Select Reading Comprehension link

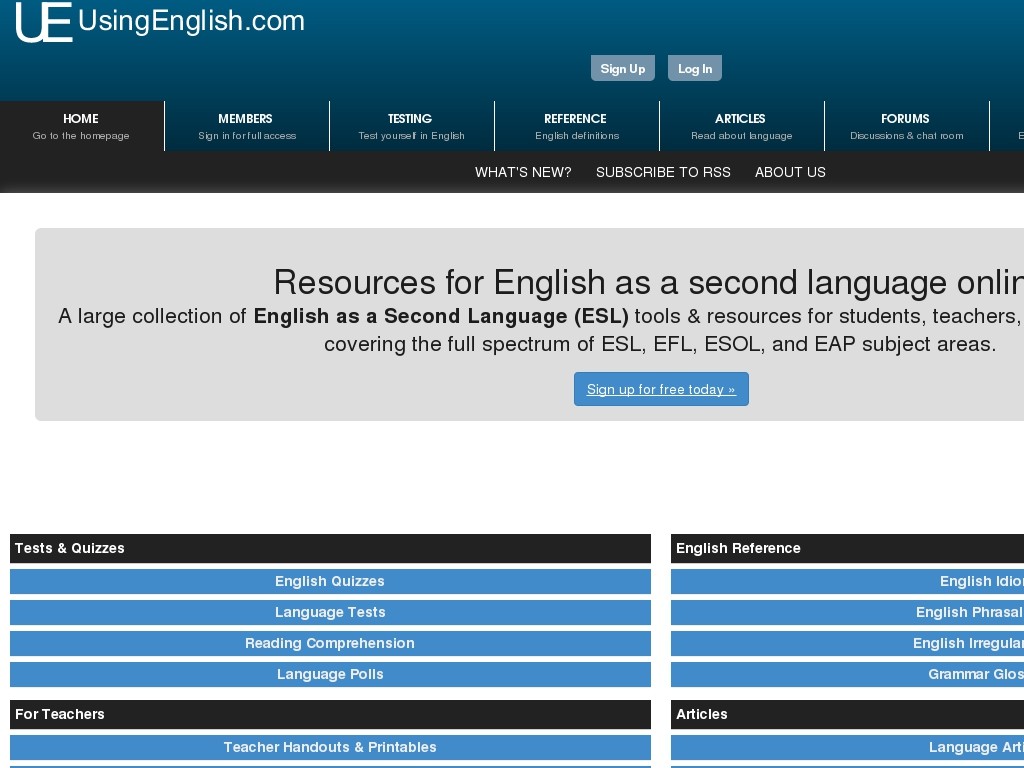pyautogui.click(x=330, y=643)
